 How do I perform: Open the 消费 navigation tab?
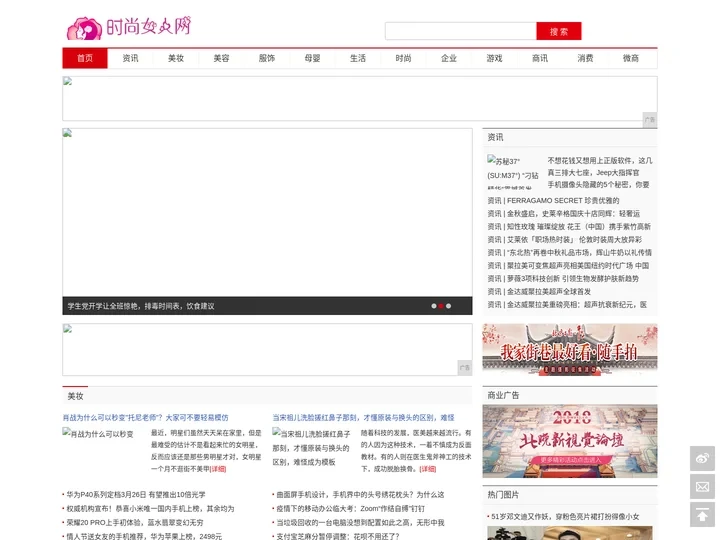point(585,58)
